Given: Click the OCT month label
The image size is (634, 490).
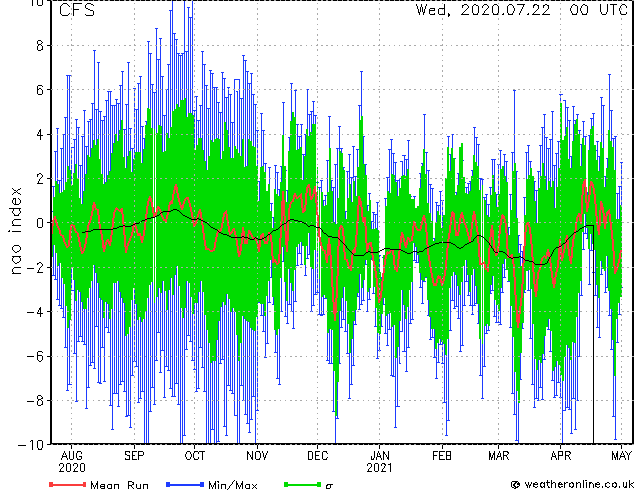Looking at the screenshot, I should tap(194, 456).
